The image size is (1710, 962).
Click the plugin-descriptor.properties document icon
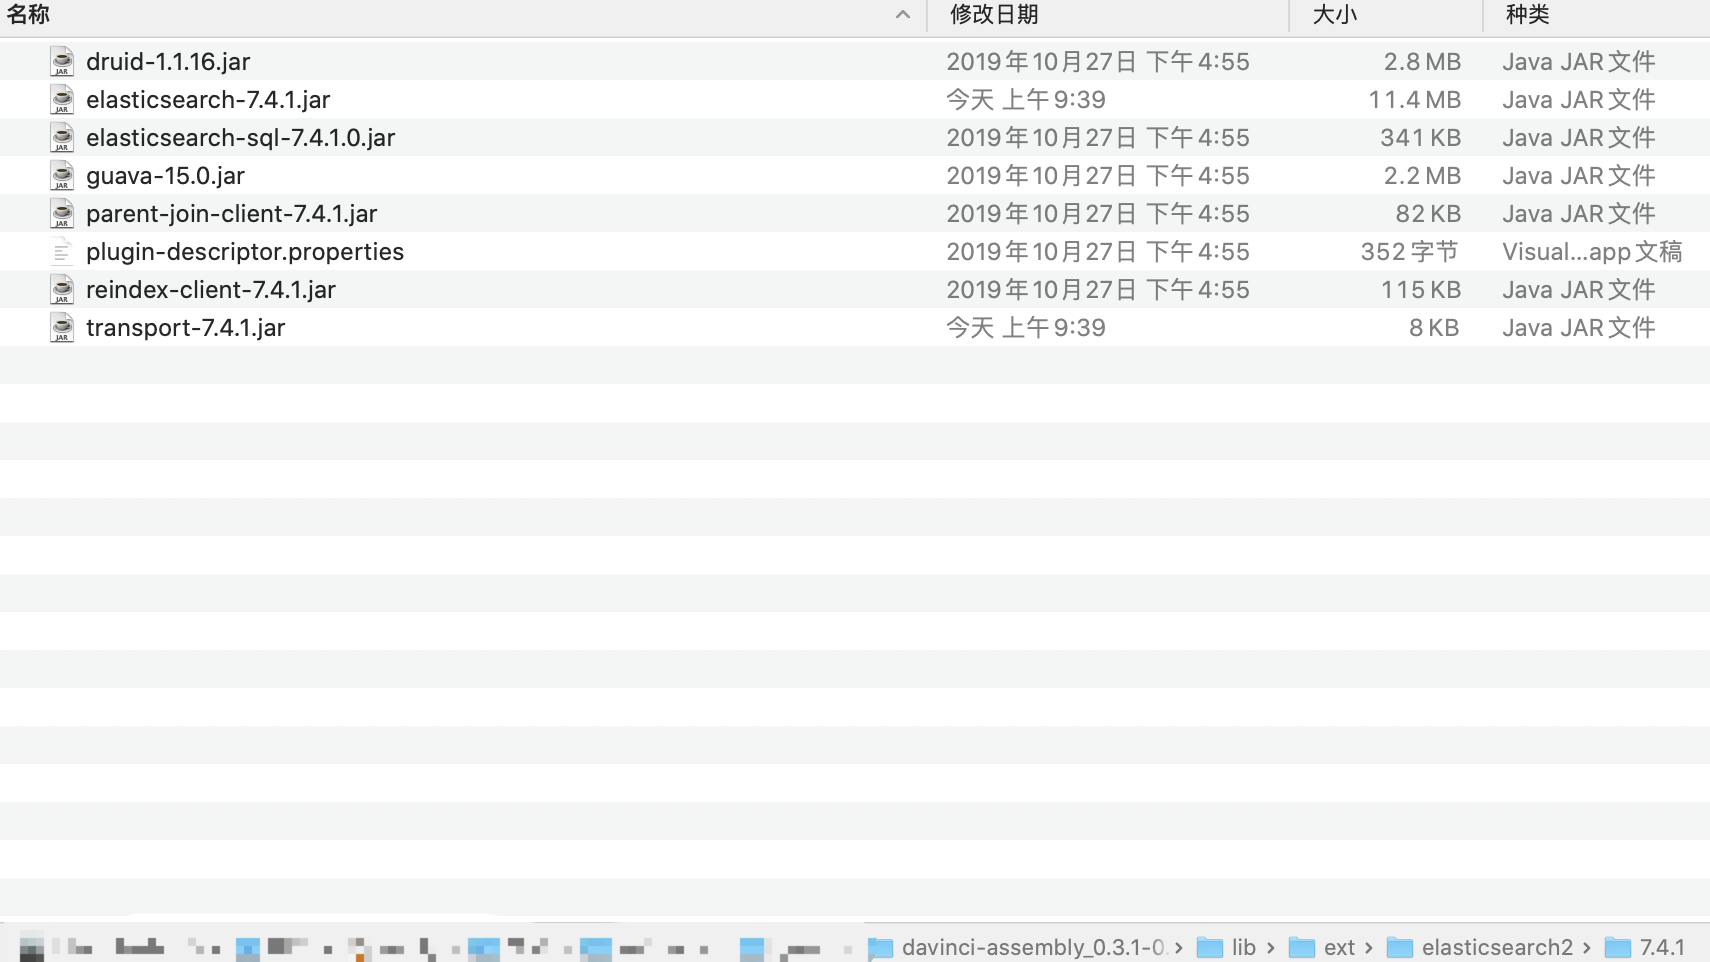click(x=61, y=251)
